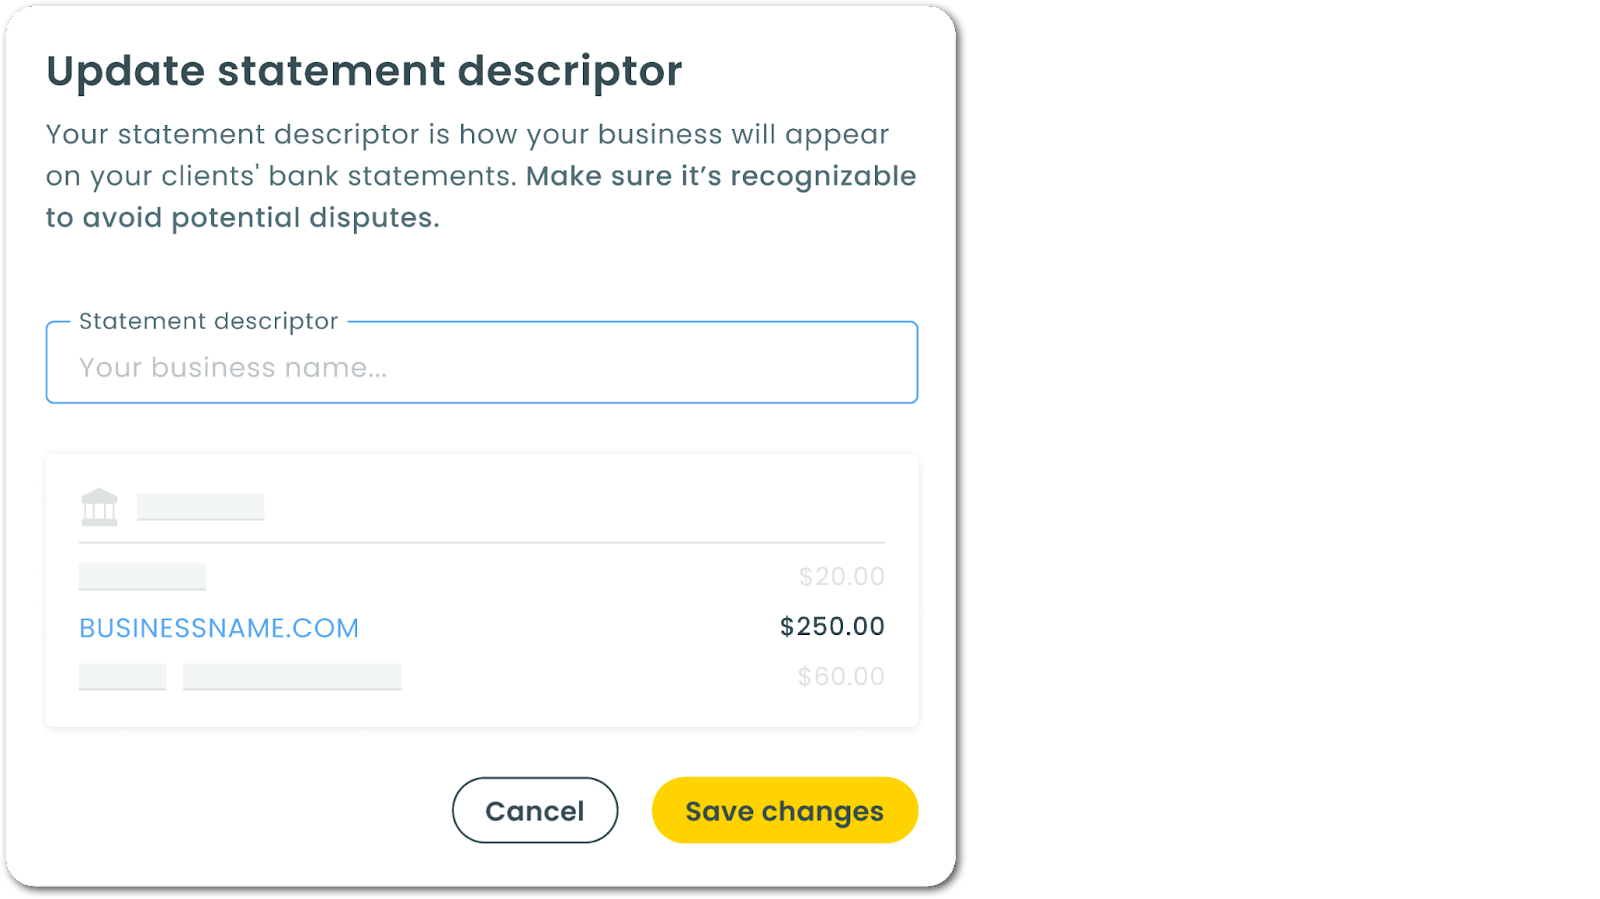Select the BUSINESSNAME.COM descriptor text

pyautogui.click(x=219, y=628)
